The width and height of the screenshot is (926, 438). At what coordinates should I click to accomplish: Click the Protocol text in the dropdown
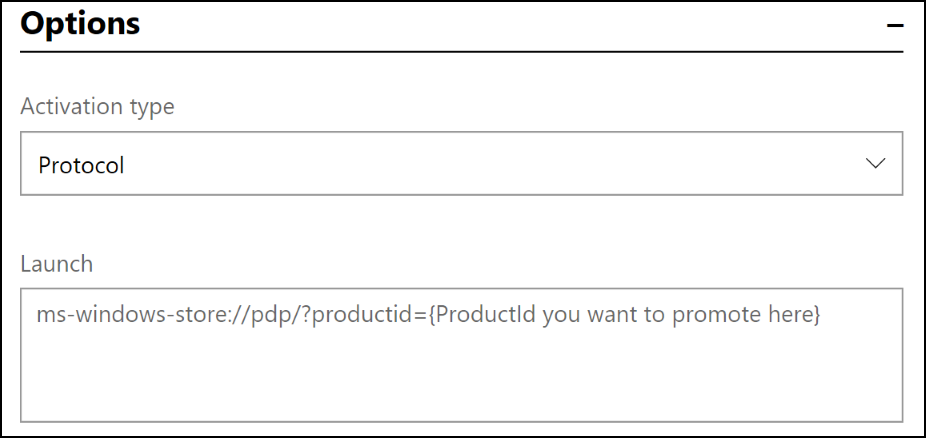pyautogui.click(x=81, y=165)
